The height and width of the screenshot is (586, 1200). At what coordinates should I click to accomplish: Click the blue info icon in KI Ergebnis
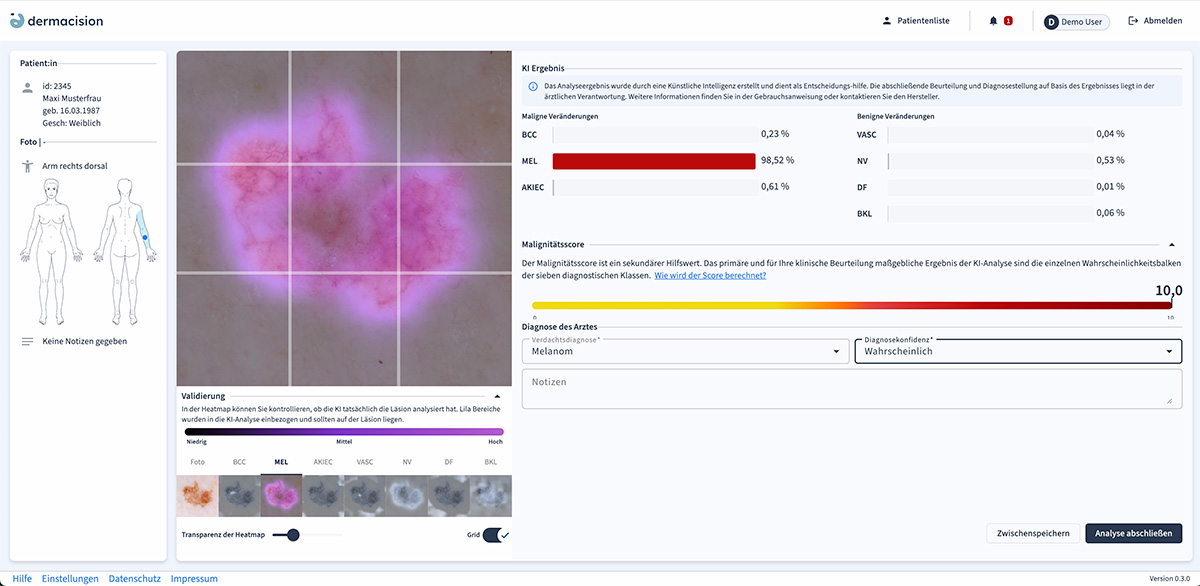coord(532,87)
